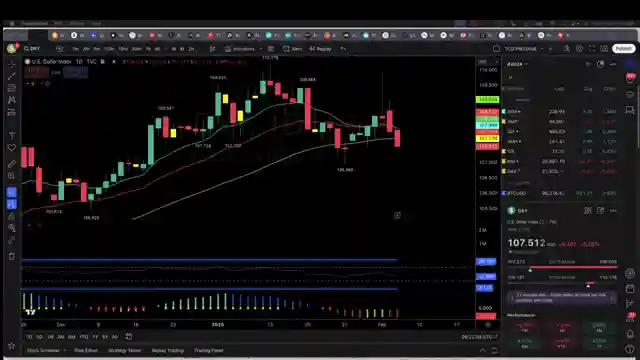Select the 1m timeframe interval

click(75, 49)
